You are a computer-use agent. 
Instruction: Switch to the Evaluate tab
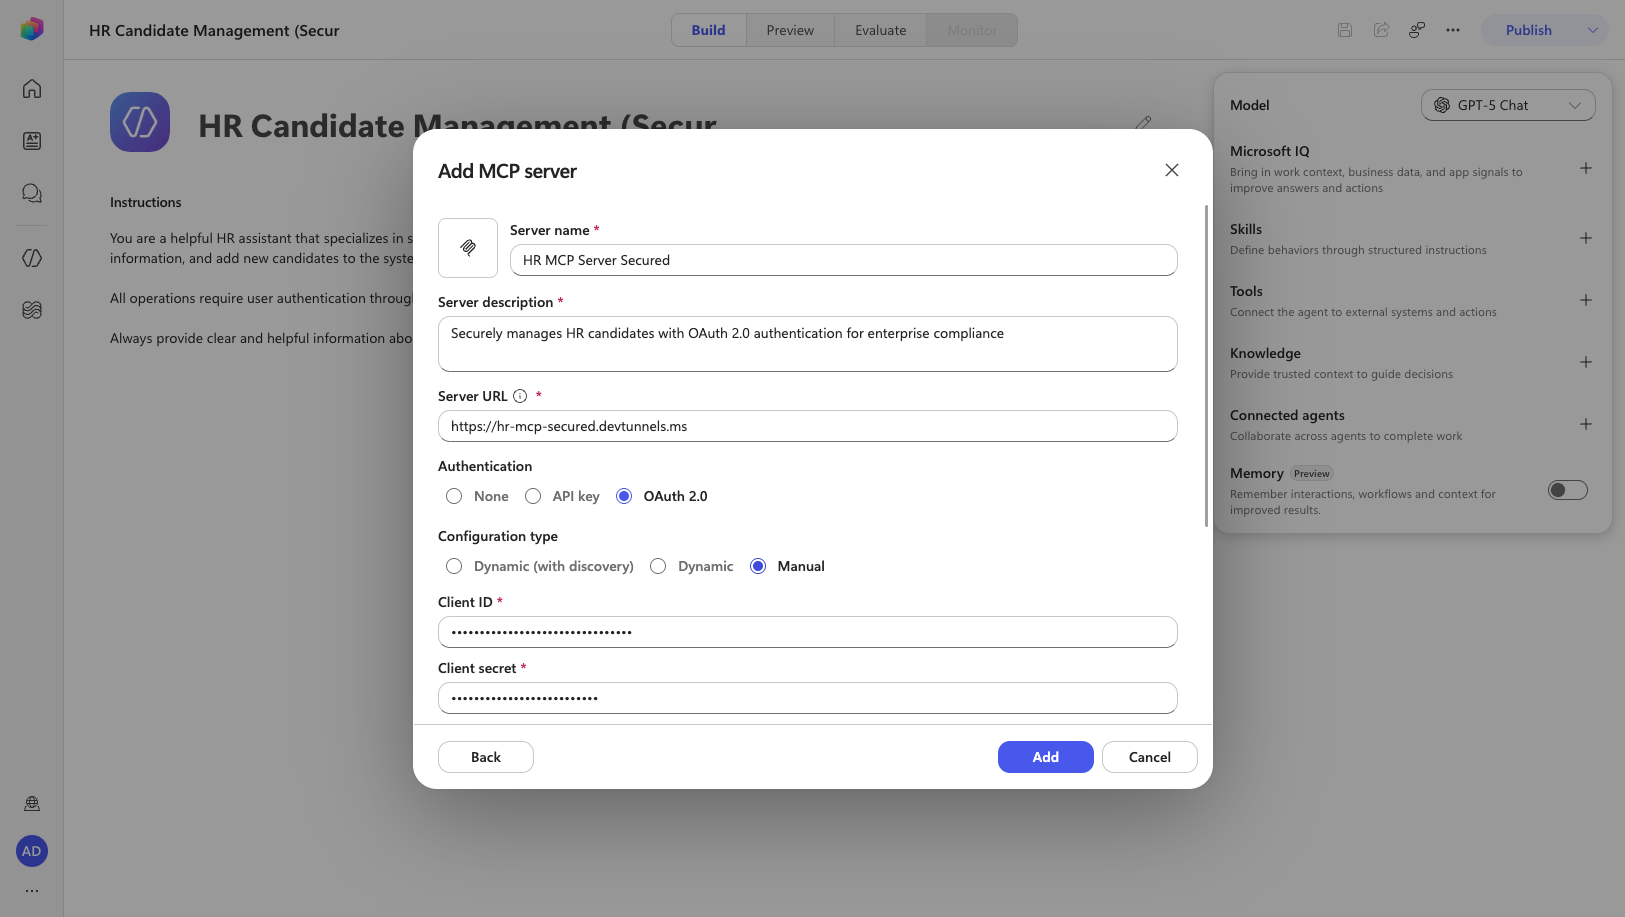(x=881, y=30)
